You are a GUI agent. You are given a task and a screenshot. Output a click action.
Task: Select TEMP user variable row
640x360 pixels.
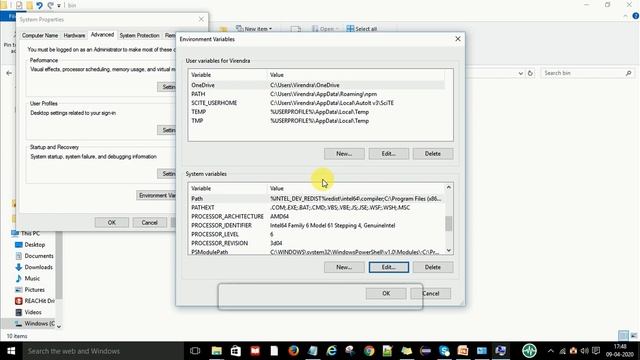pyautogui.click(x=317, y=112)
